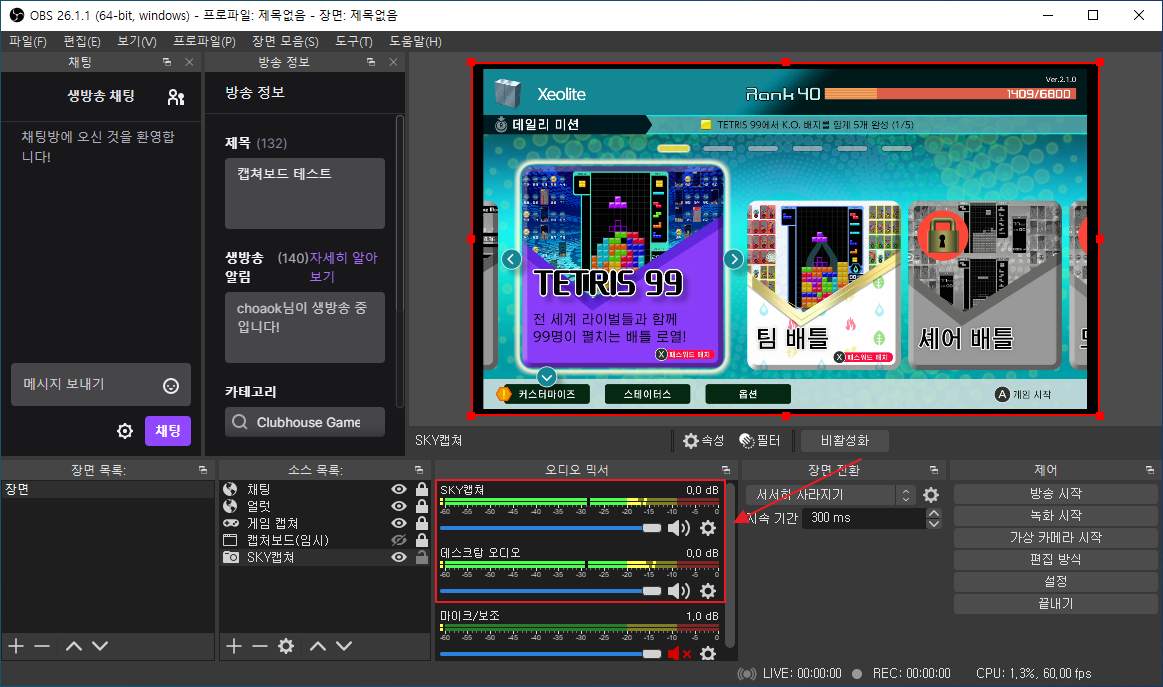The image size is (1163, 687).
Task: Open 속성 properties for SKY캡쳐 source
Action: pyautogui.click(x=703, y=441)
